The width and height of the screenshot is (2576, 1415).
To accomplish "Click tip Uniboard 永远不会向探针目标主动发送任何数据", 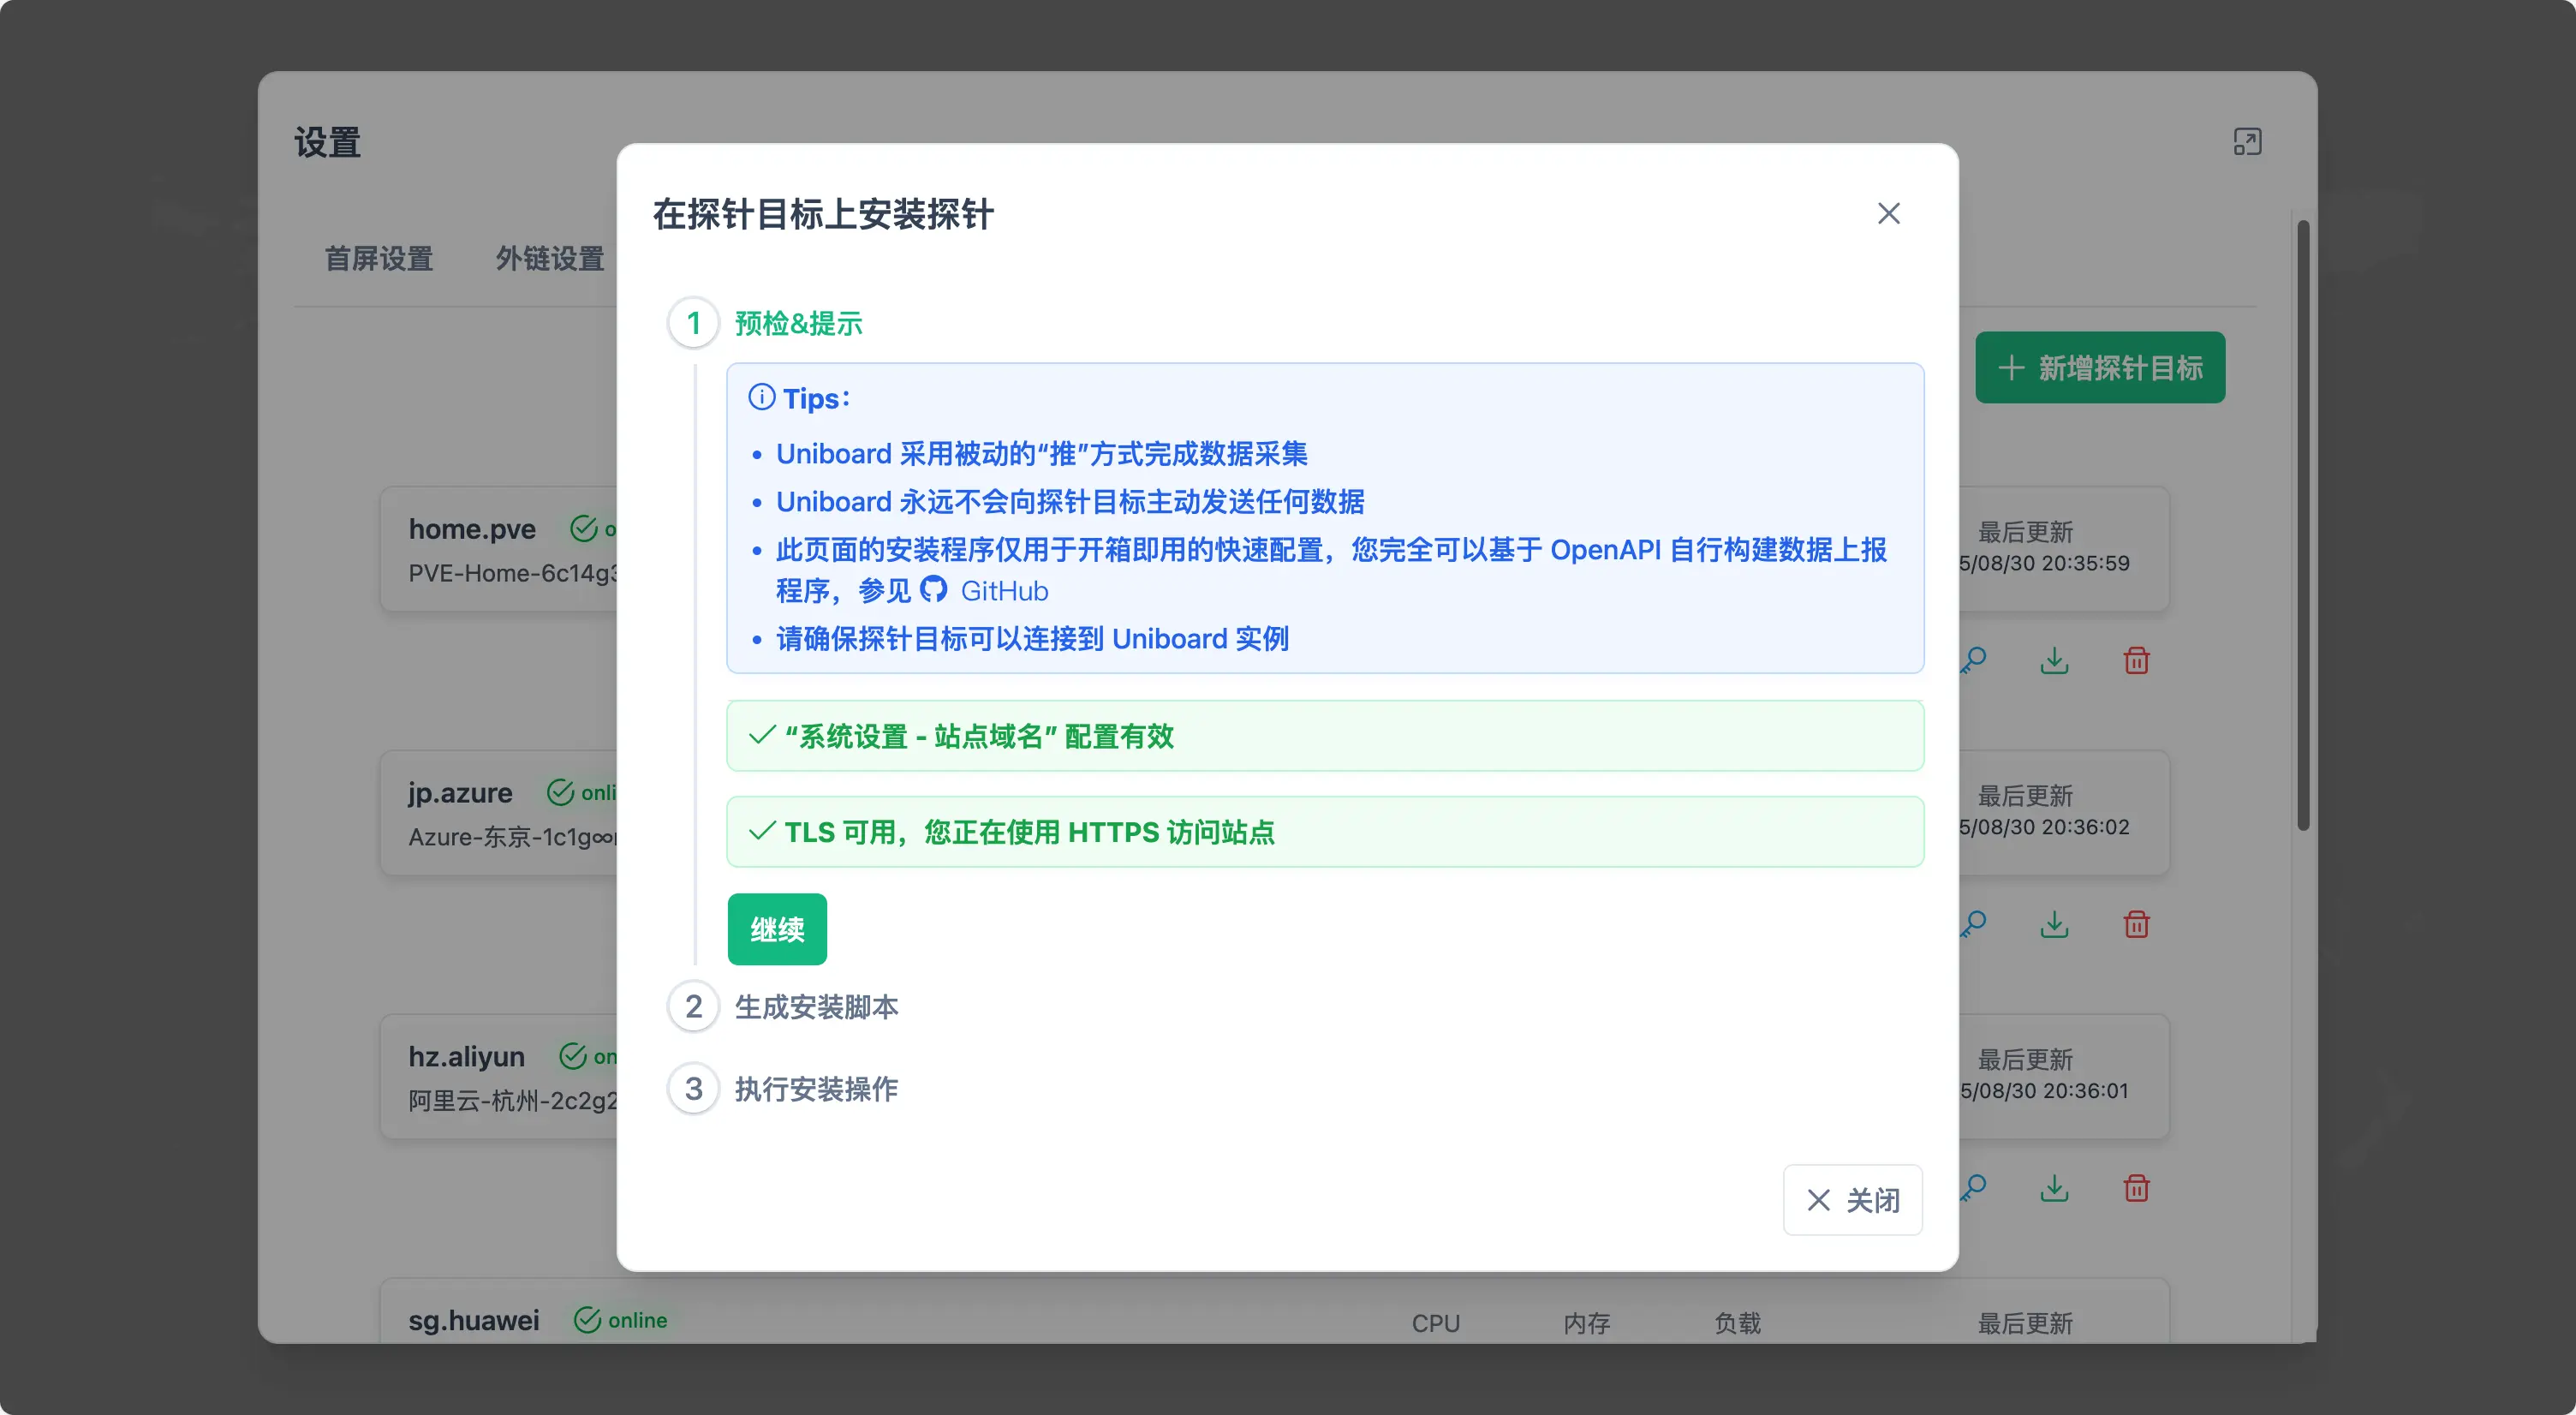I will coord(1070,502).
